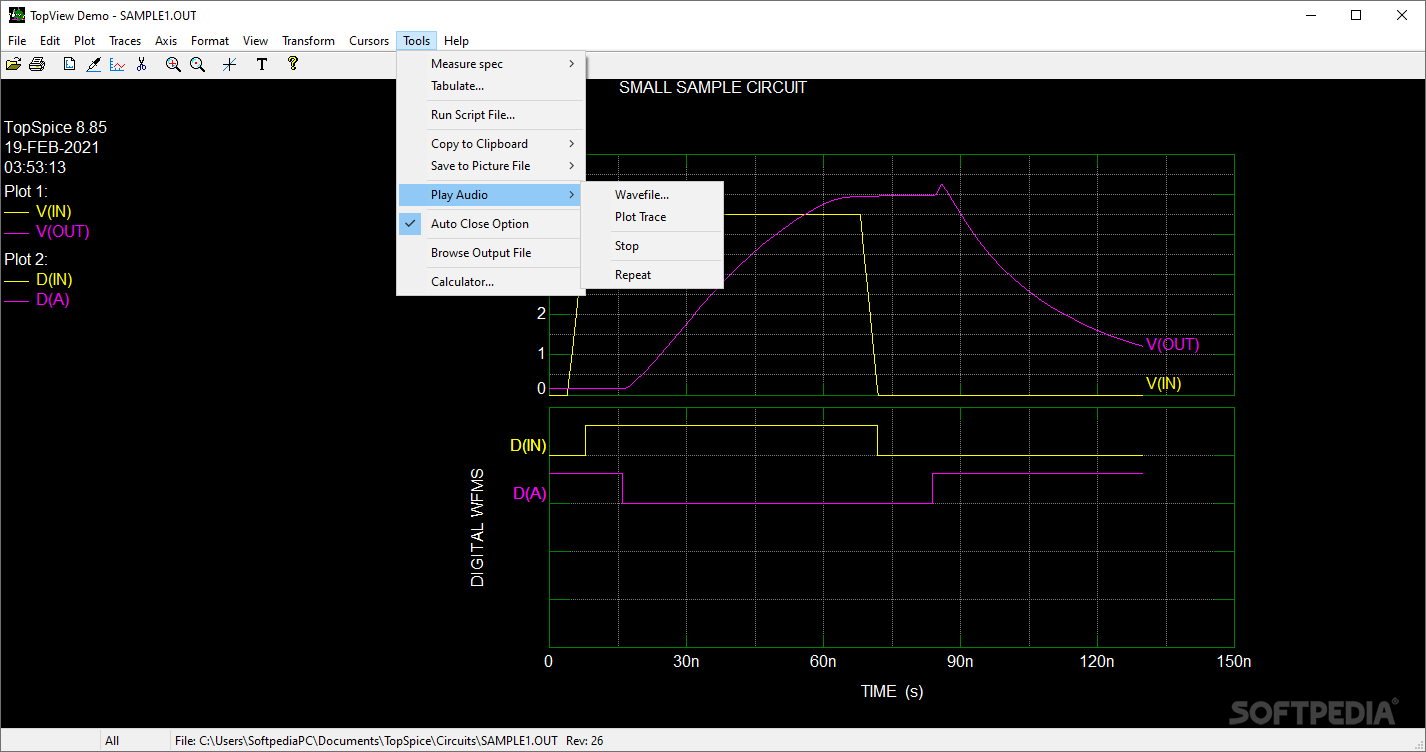This screenshot has width=1426, height=752.
Task: Expand the Measure spec submenu
Action: tap(490, 64)
